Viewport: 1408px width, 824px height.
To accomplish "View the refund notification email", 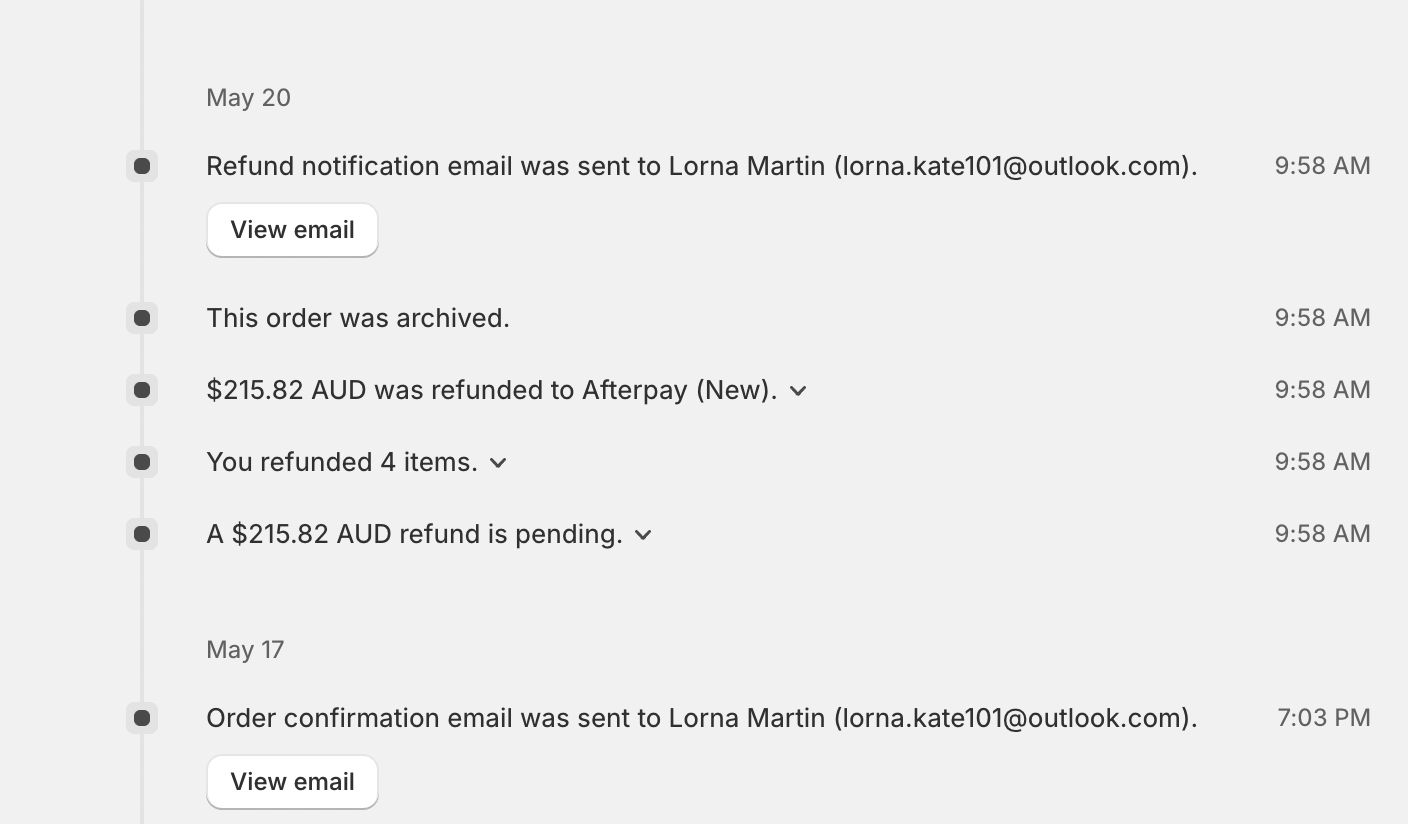I will click(292, 230).
